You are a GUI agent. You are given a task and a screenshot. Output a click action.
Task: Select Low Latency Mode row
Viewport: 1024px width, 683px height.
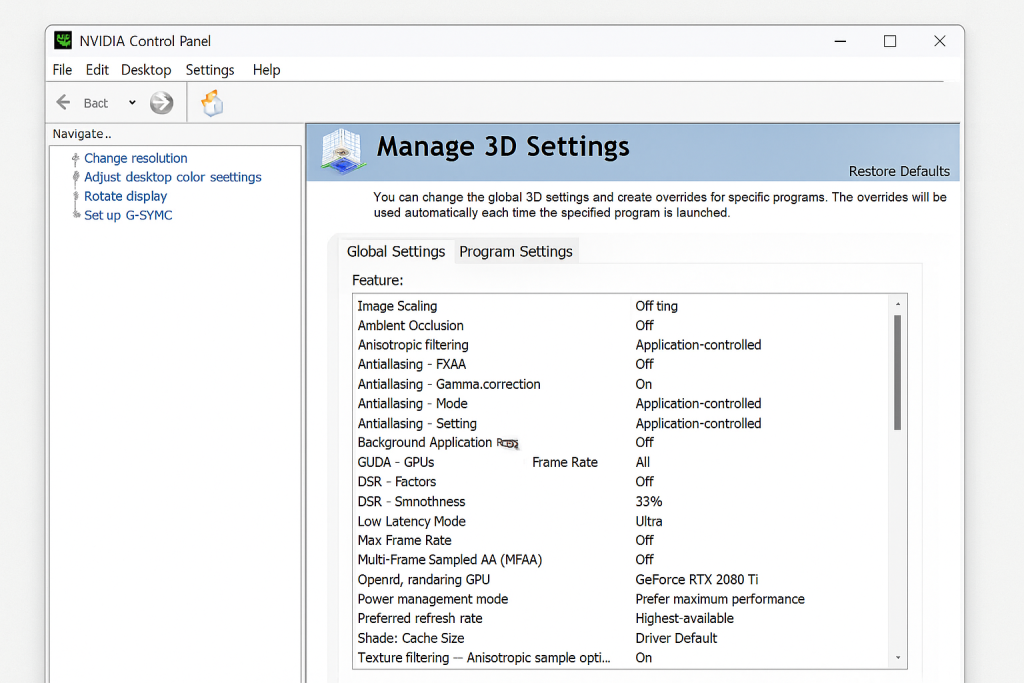(x=620, y=521)
